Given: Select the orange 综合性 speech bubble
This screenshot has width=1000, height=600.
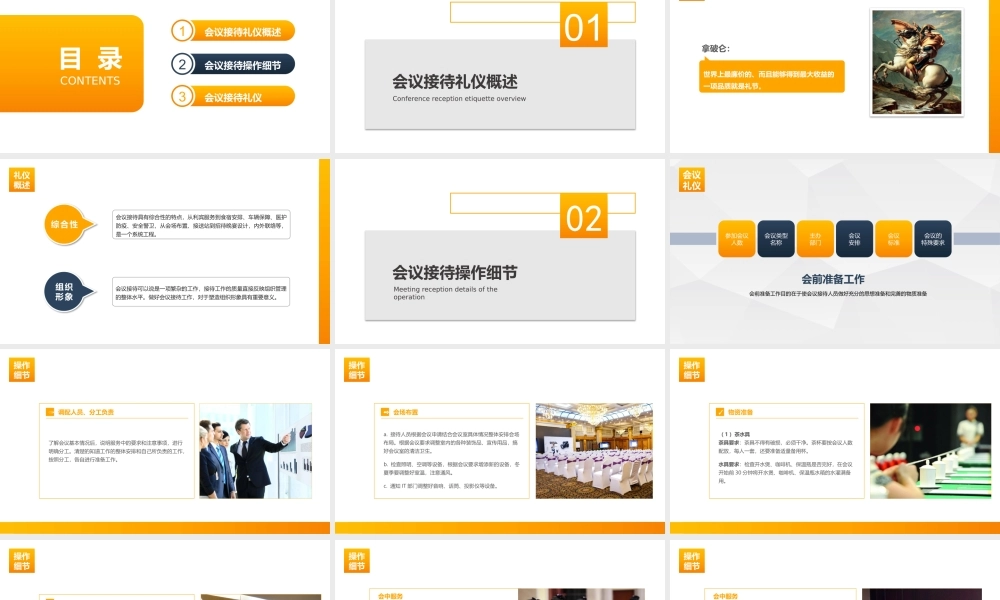Looking at the screenshot, I should (x=69, y=224).
